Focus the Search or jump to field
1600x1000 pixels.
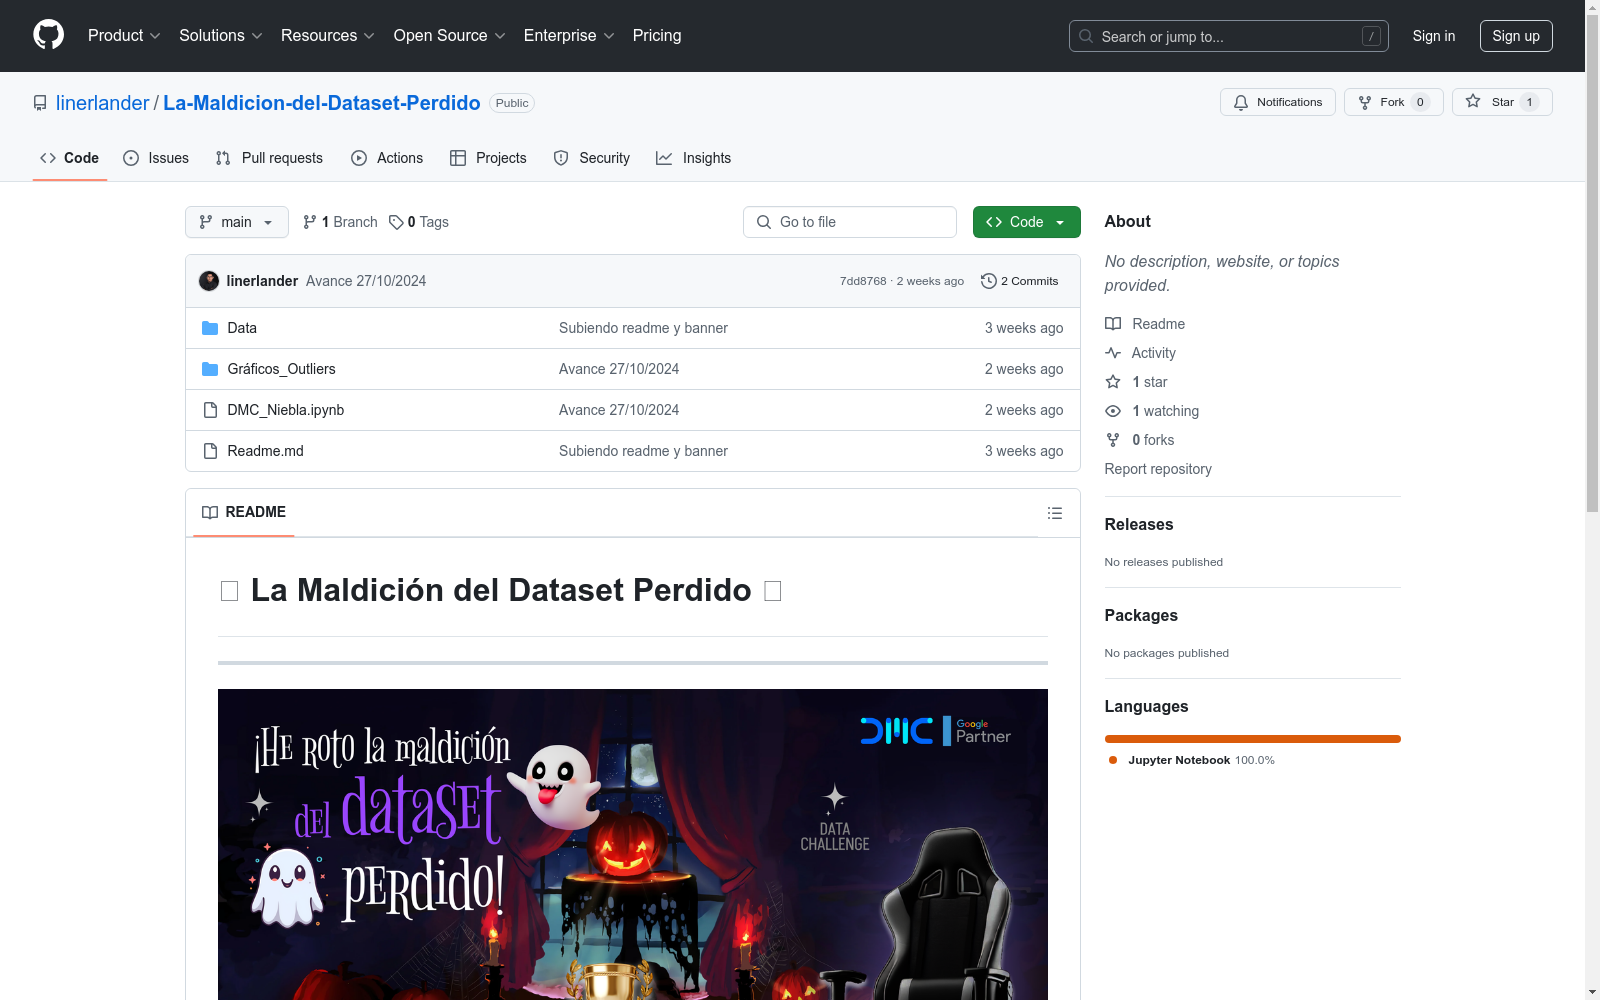coord(1228,36)
